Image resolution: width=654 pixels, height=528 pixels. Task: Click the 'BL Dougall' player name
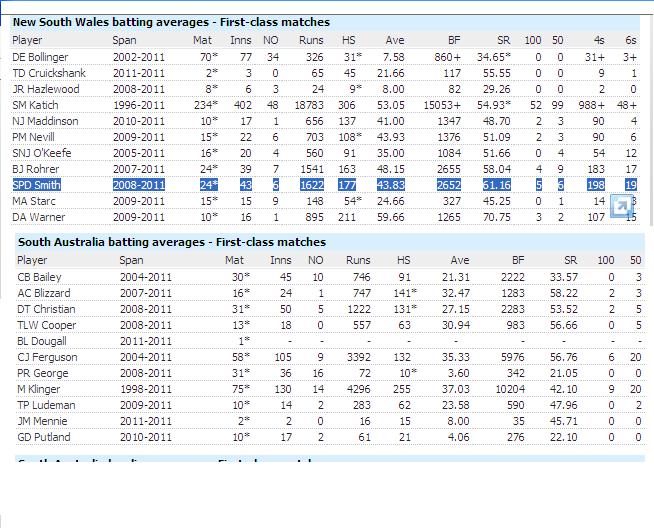(42, 341)
